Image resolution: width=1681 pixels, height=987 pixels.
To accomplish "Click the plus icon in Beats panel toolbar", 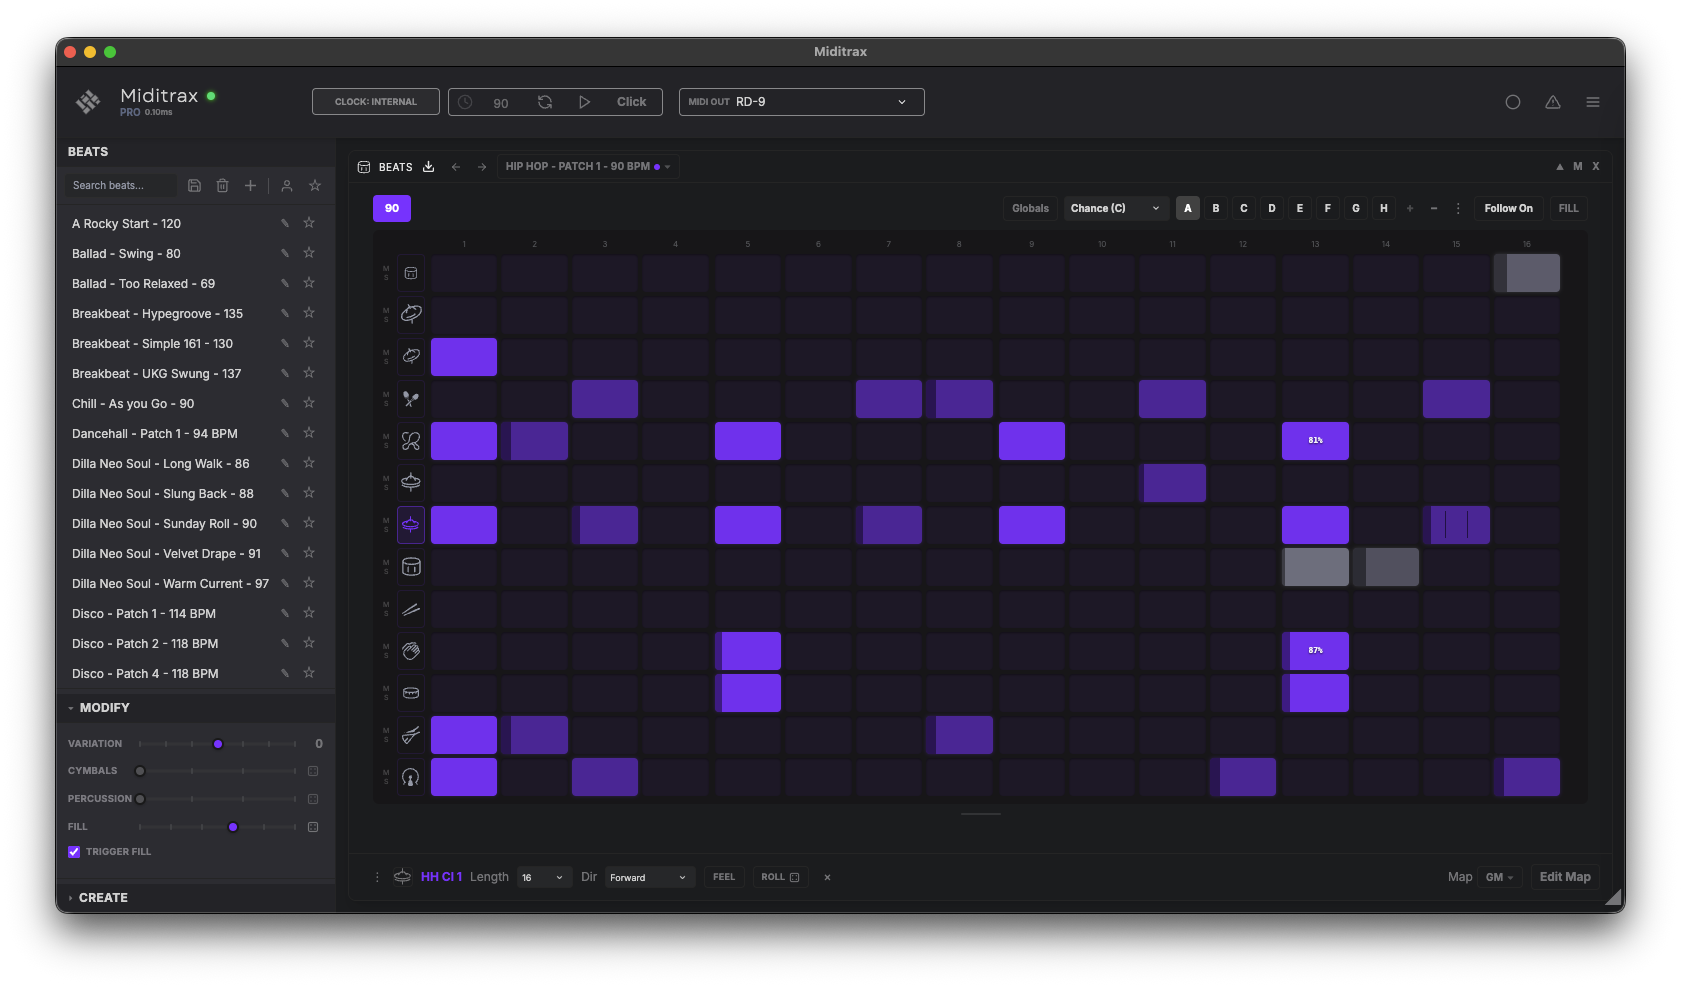I will coord(251,185).
